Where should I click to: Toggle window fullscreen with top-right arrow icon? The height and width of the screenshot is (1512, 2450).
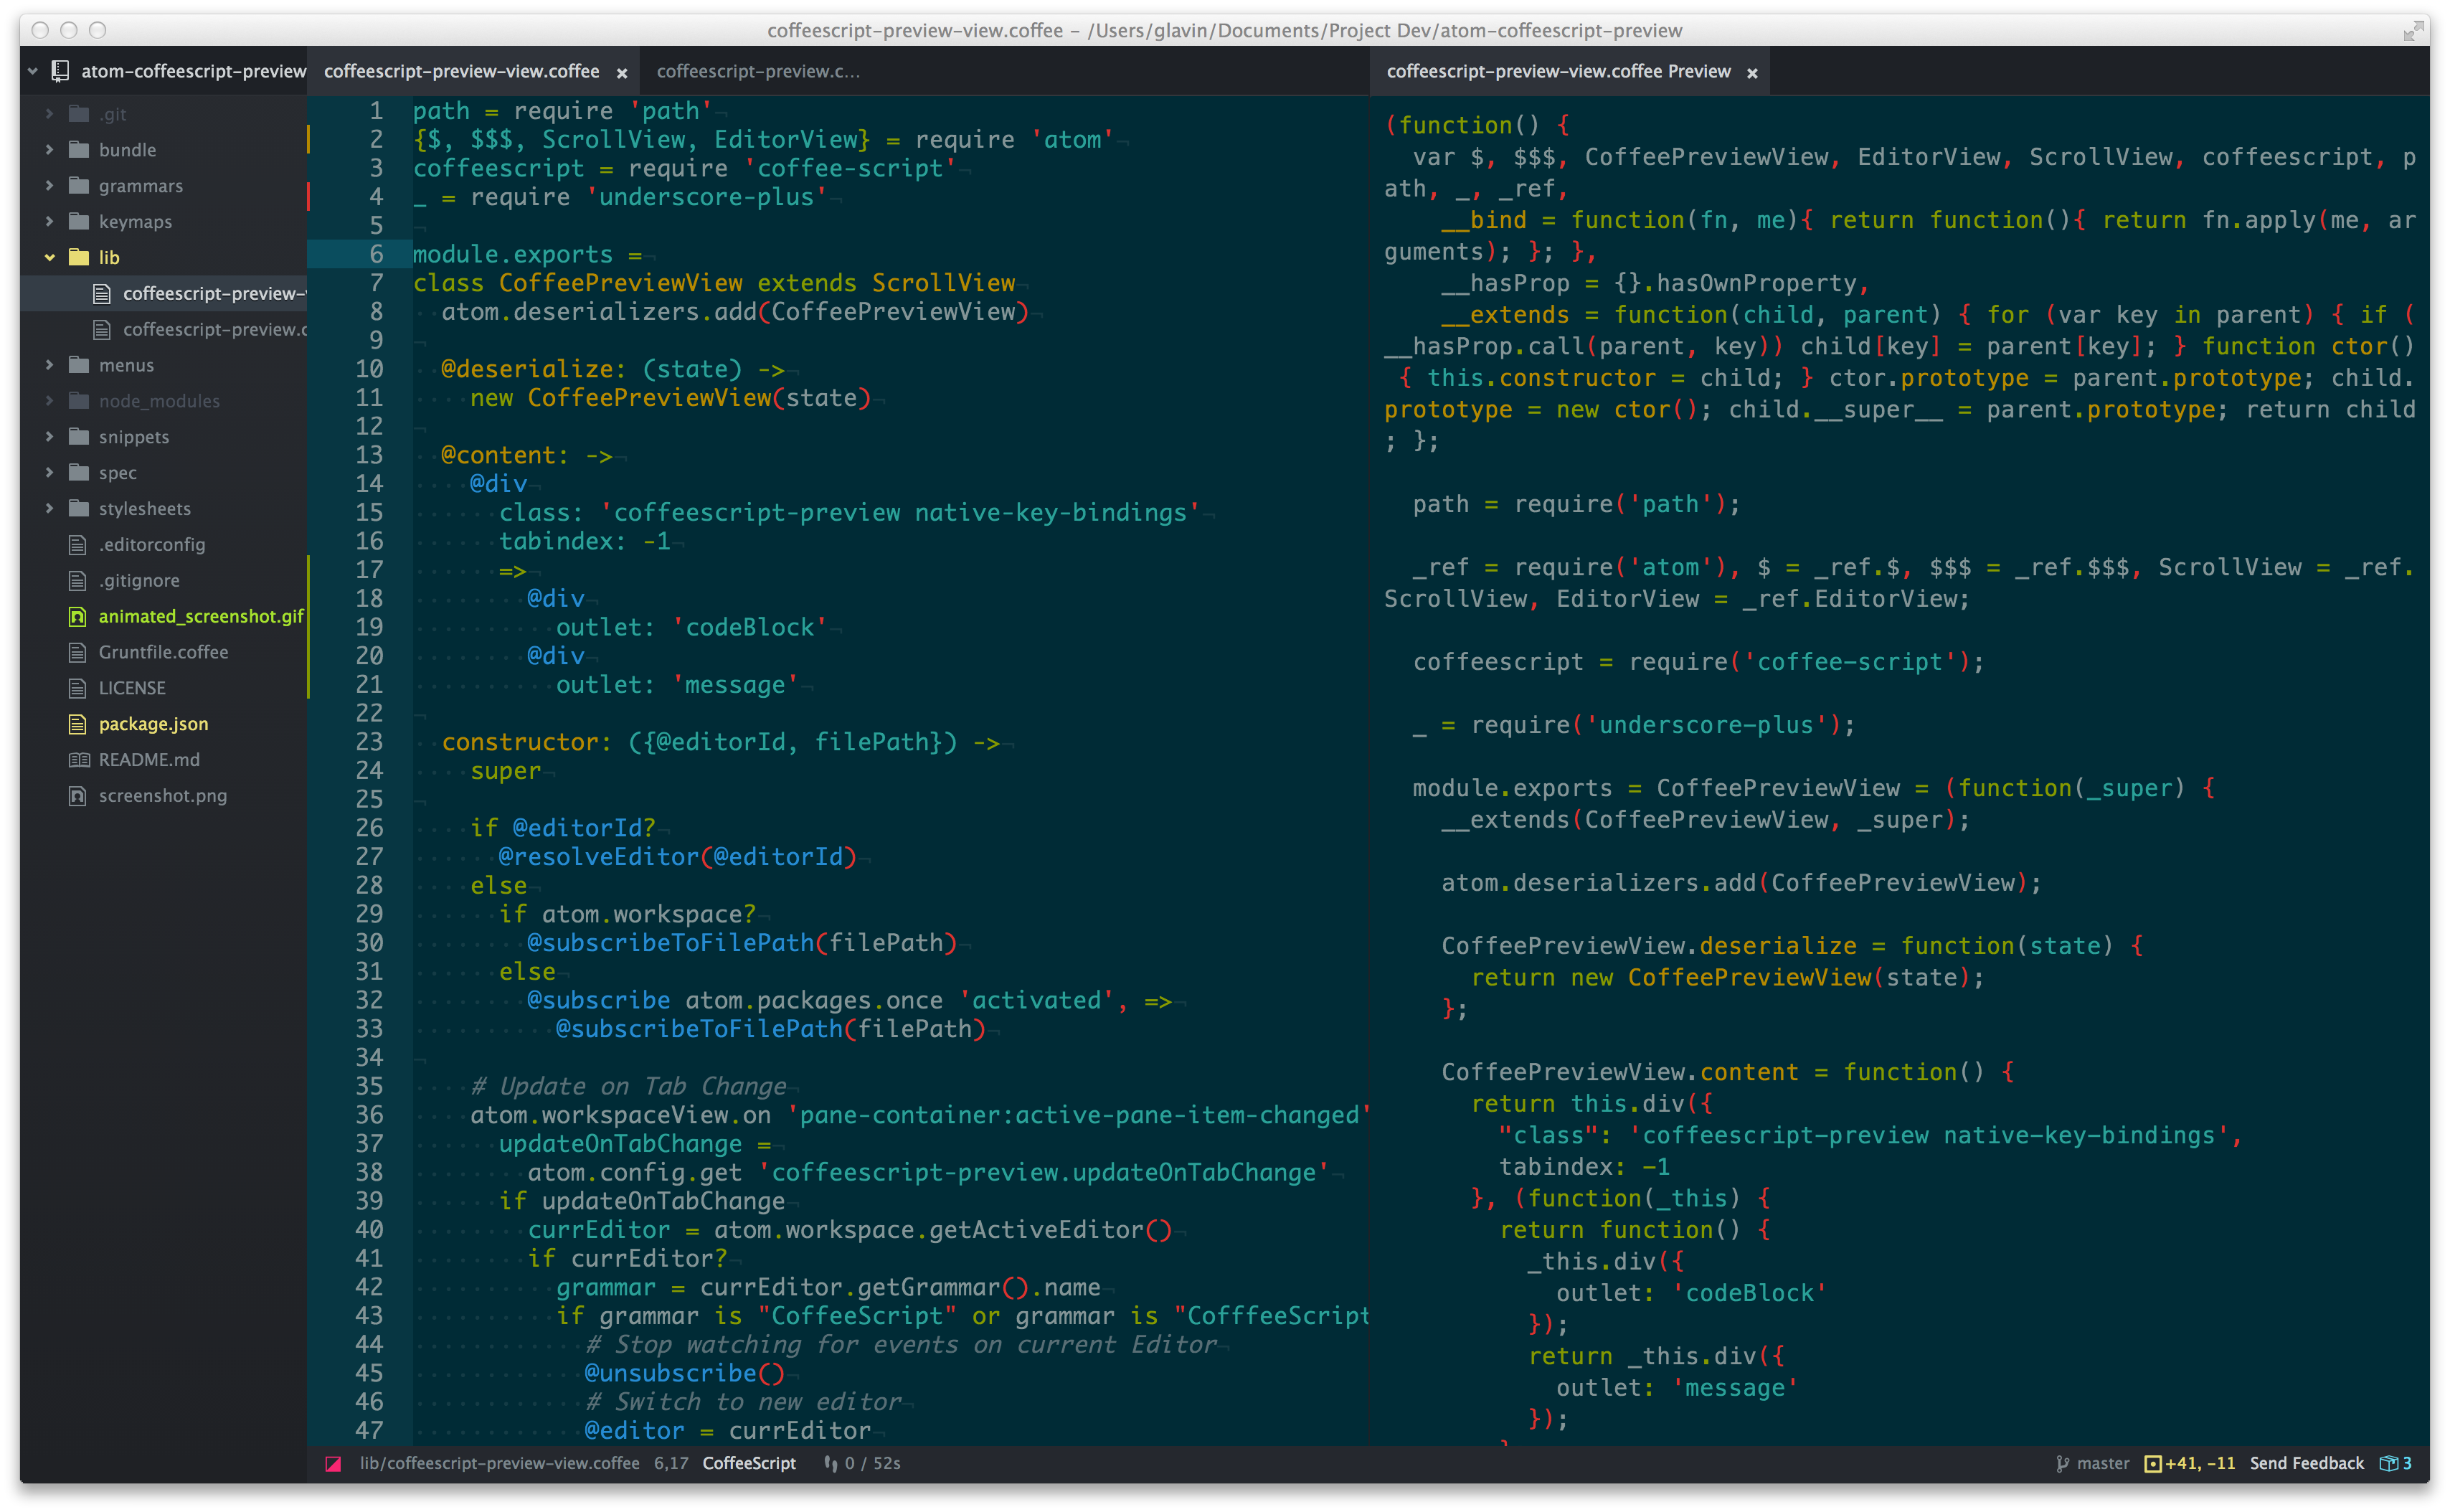coord(2413,32)
